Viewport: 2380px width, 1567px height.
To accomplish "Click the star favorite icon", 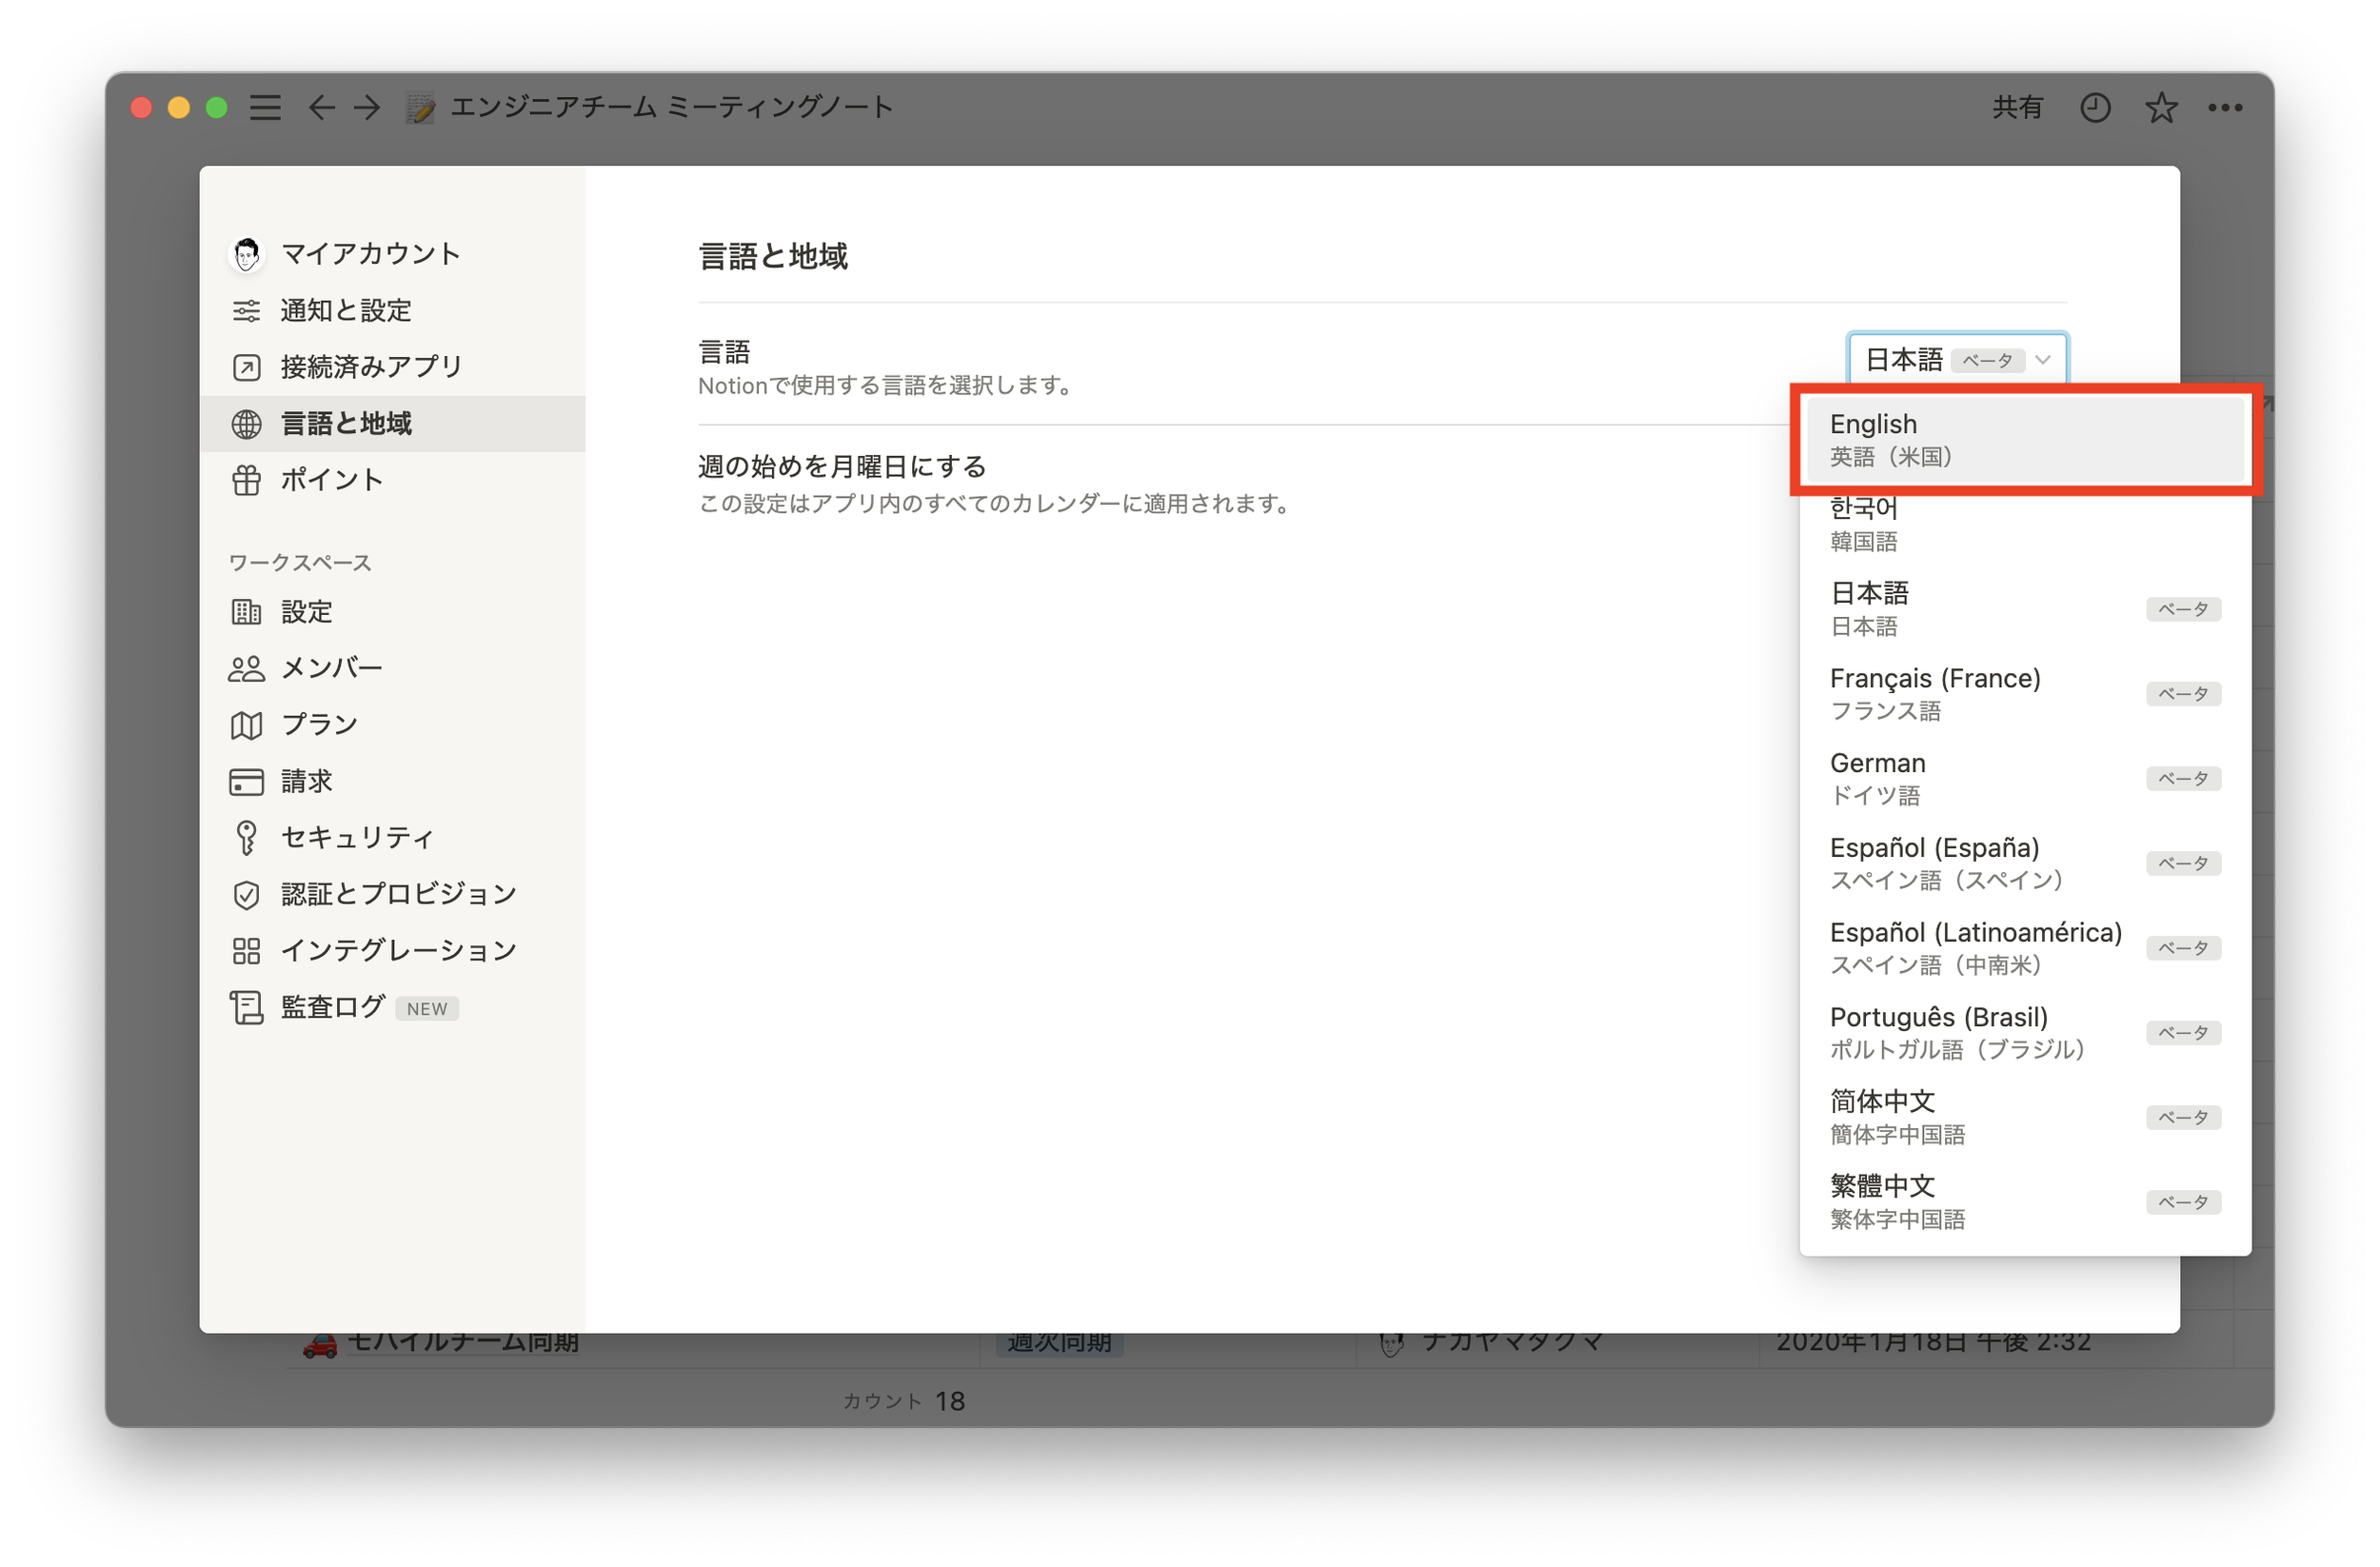I will (2160, 107).
